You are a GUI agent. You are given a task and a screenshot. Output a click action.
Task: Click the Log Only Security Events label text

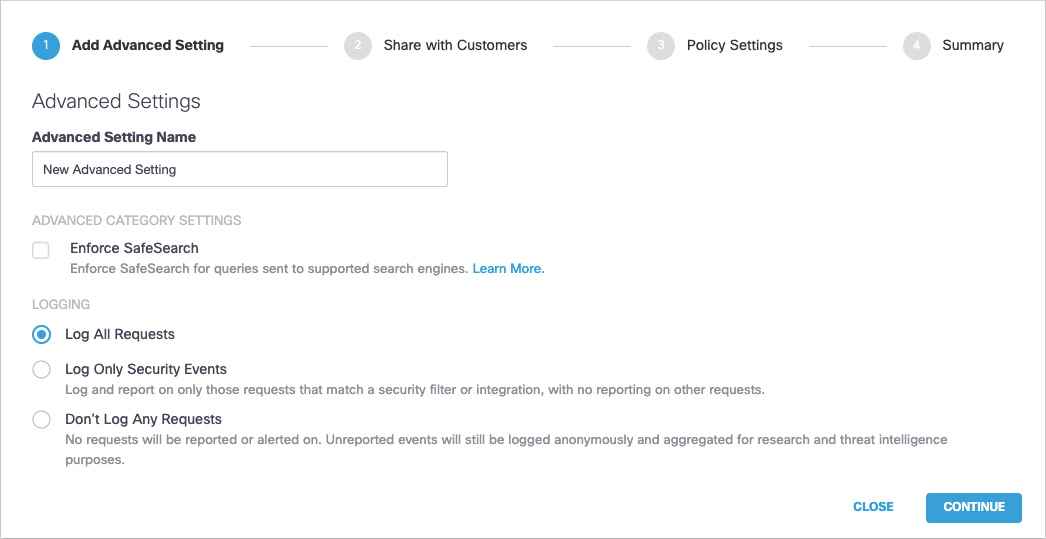coord(146,369)
